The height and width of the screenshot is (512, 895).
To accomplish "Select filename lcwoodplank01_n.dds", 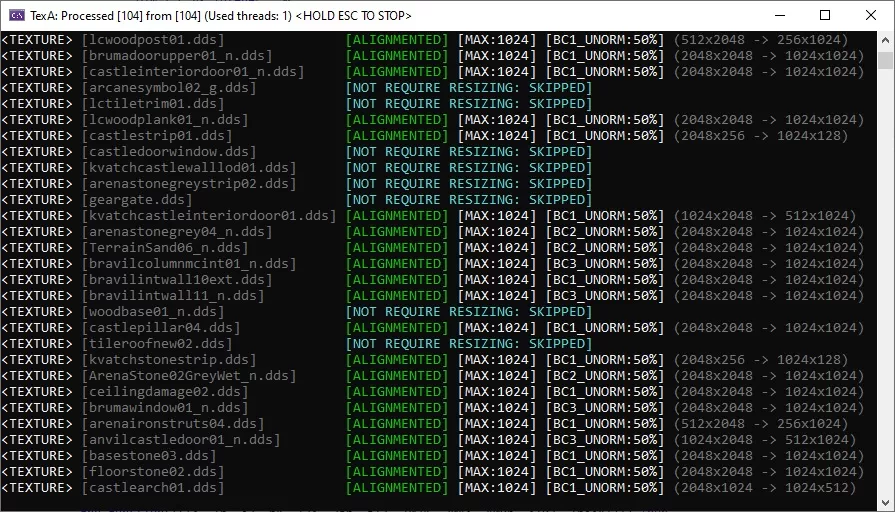I will click(165, 120).
